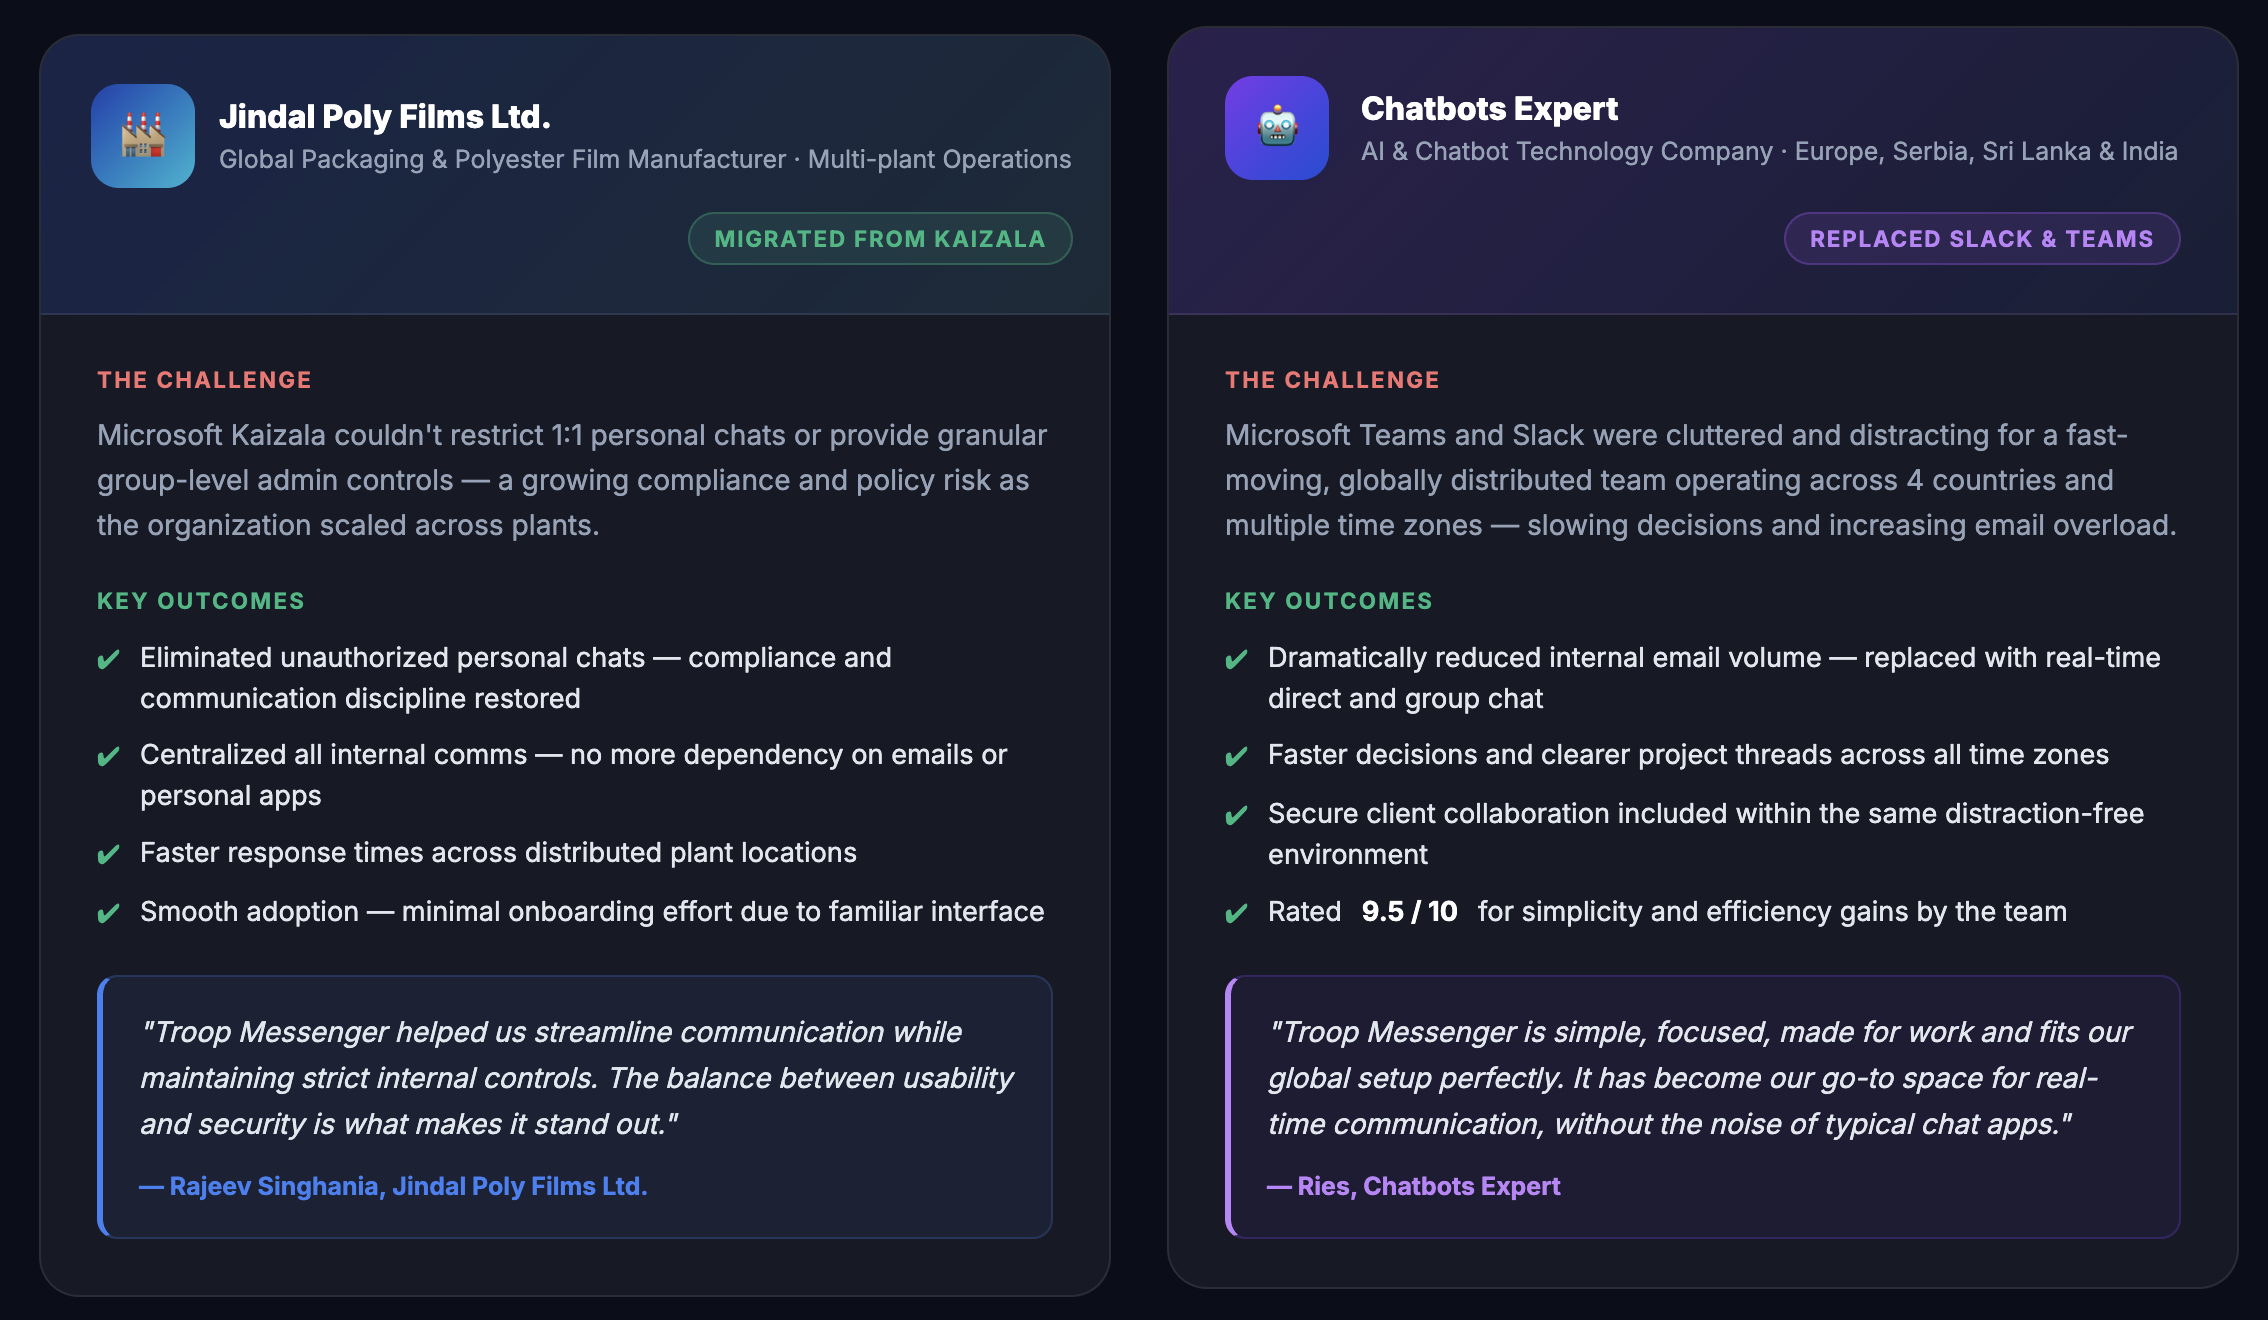
Task: Click the Chatbots Expert heading
Action: pyautogui.click(x=1489, y=108)
